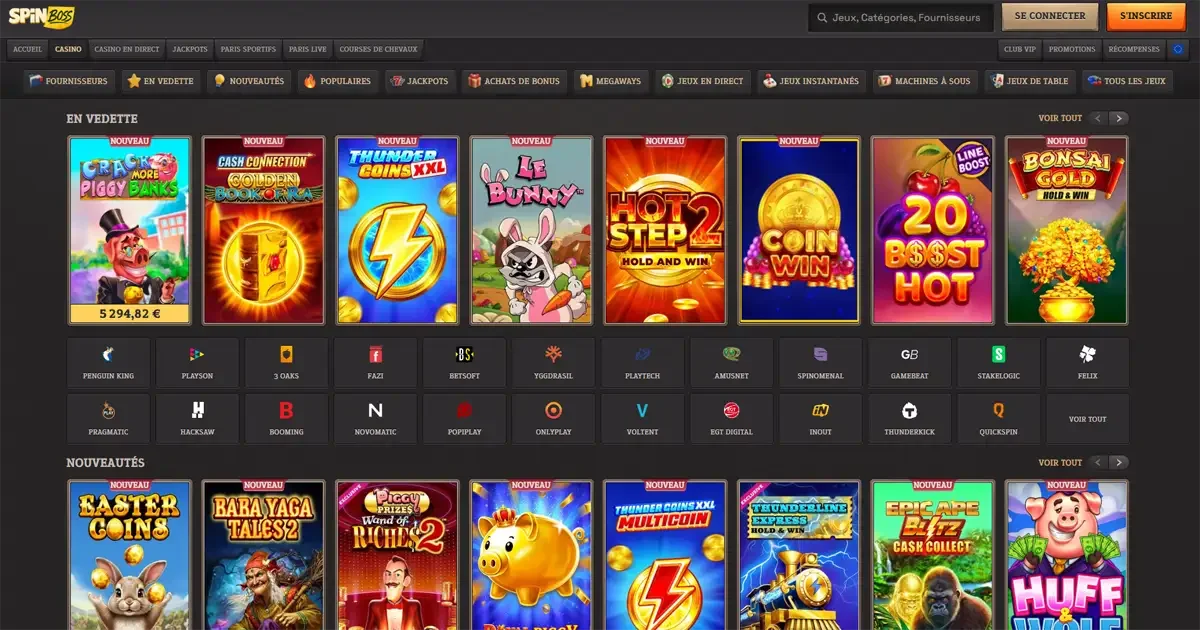1200x630 pixels.
Task: Go to previous Nouveautés games
Action: (1098, 462)
